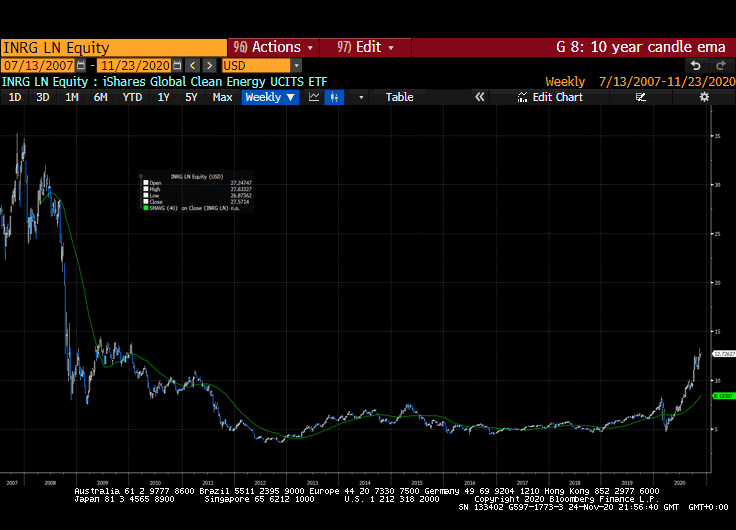Screen dimensions: 736x530
Task: Click the line chart type icon
Action: (314, 97)
